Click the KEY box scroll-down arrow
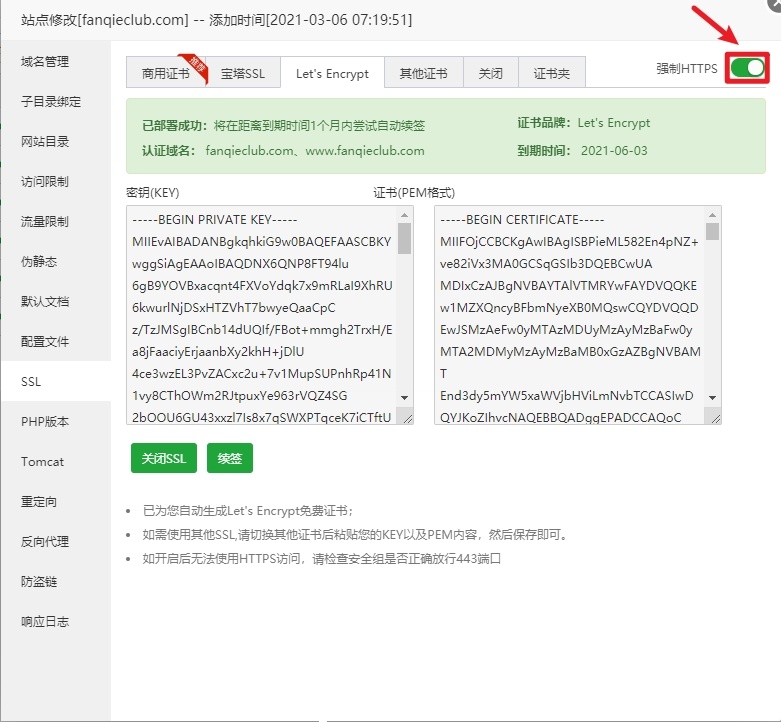The image size is (781, 722). (x=404, y=398)
